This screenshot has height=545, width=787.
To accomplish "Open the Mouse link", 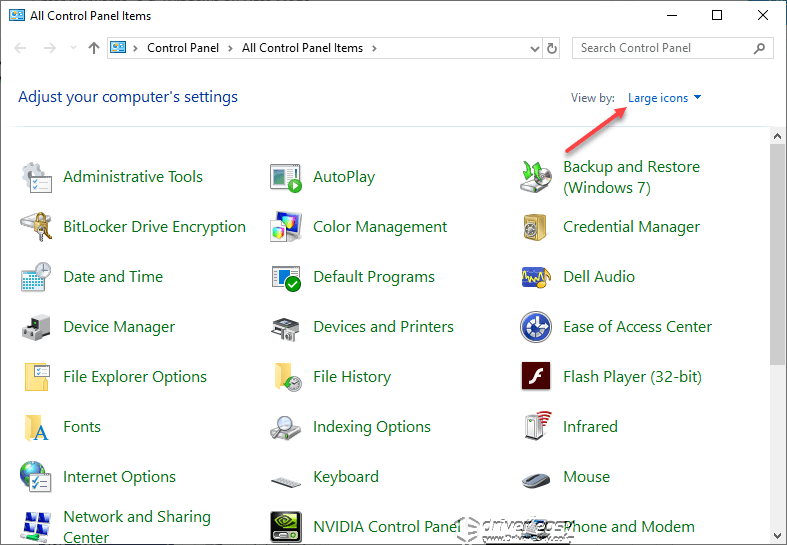I will (x=586, y=477).
